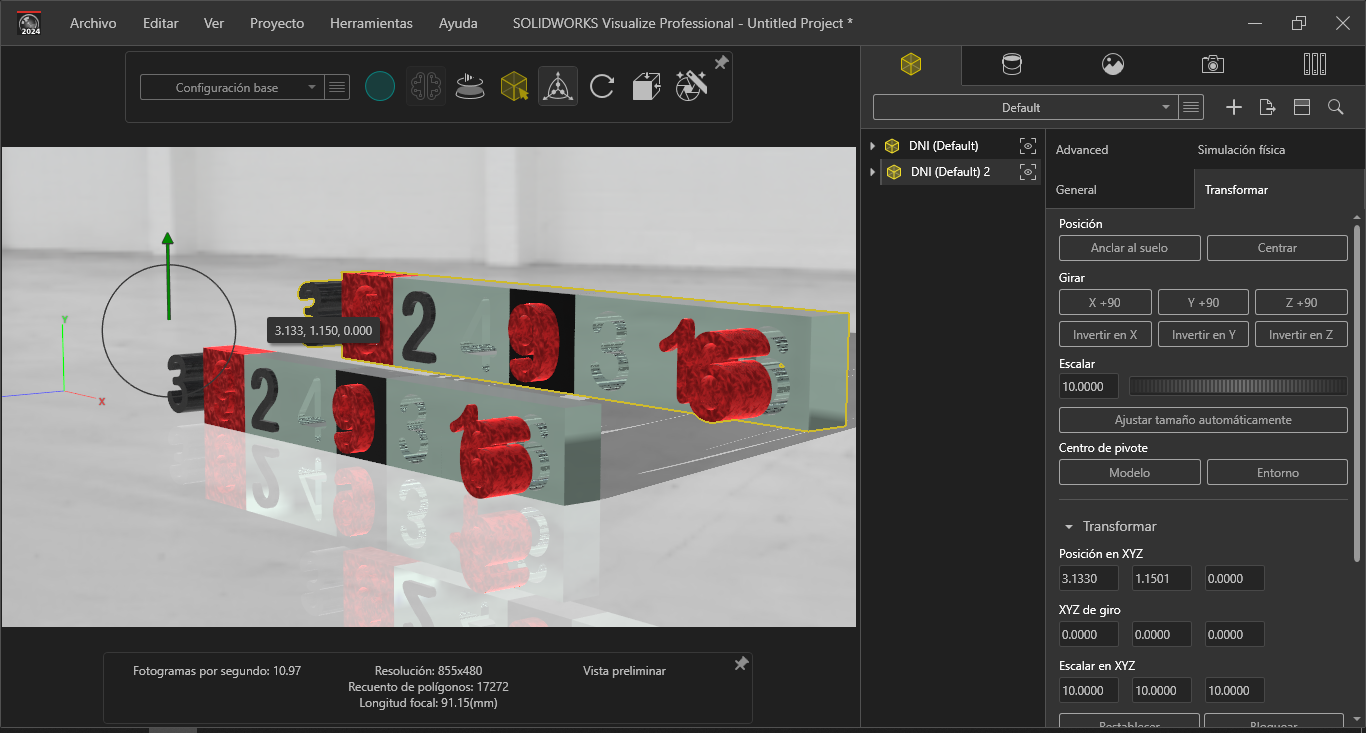Click the Escalar slider bar
Screen dimensions: 1366x733
[x=1237, y=386]
